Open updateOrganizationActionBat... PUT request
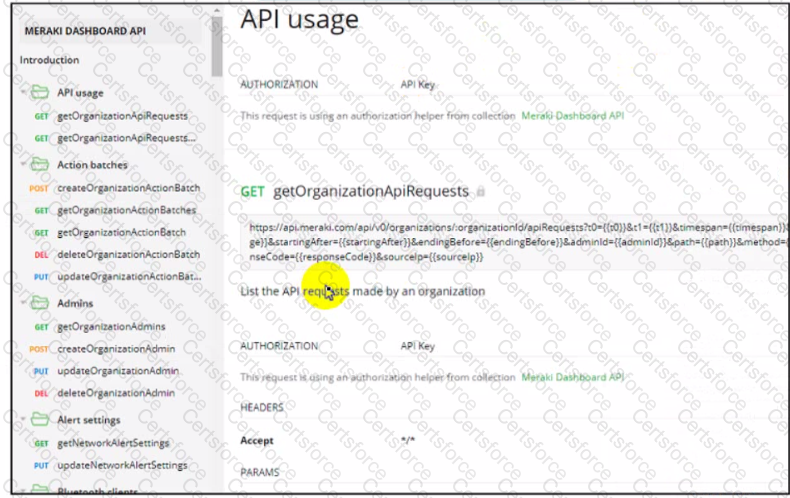The width and height of the screenshot is (790, 498). click(129, 277)
